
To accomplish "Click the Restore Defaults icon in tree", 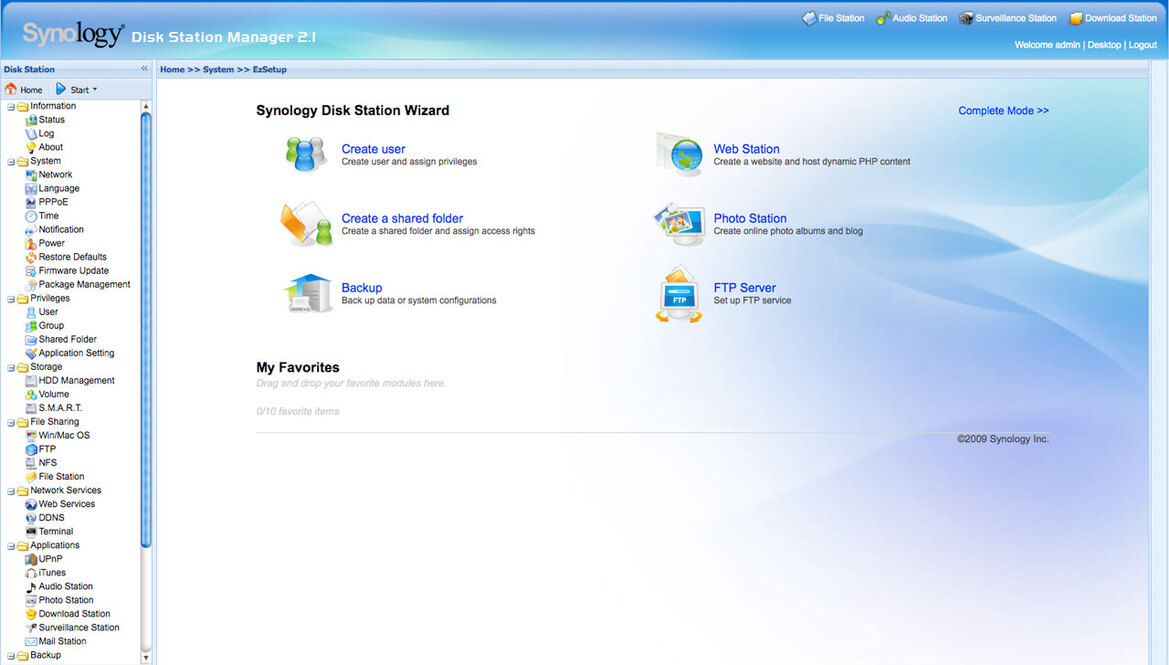I will (x=31, y=257).
